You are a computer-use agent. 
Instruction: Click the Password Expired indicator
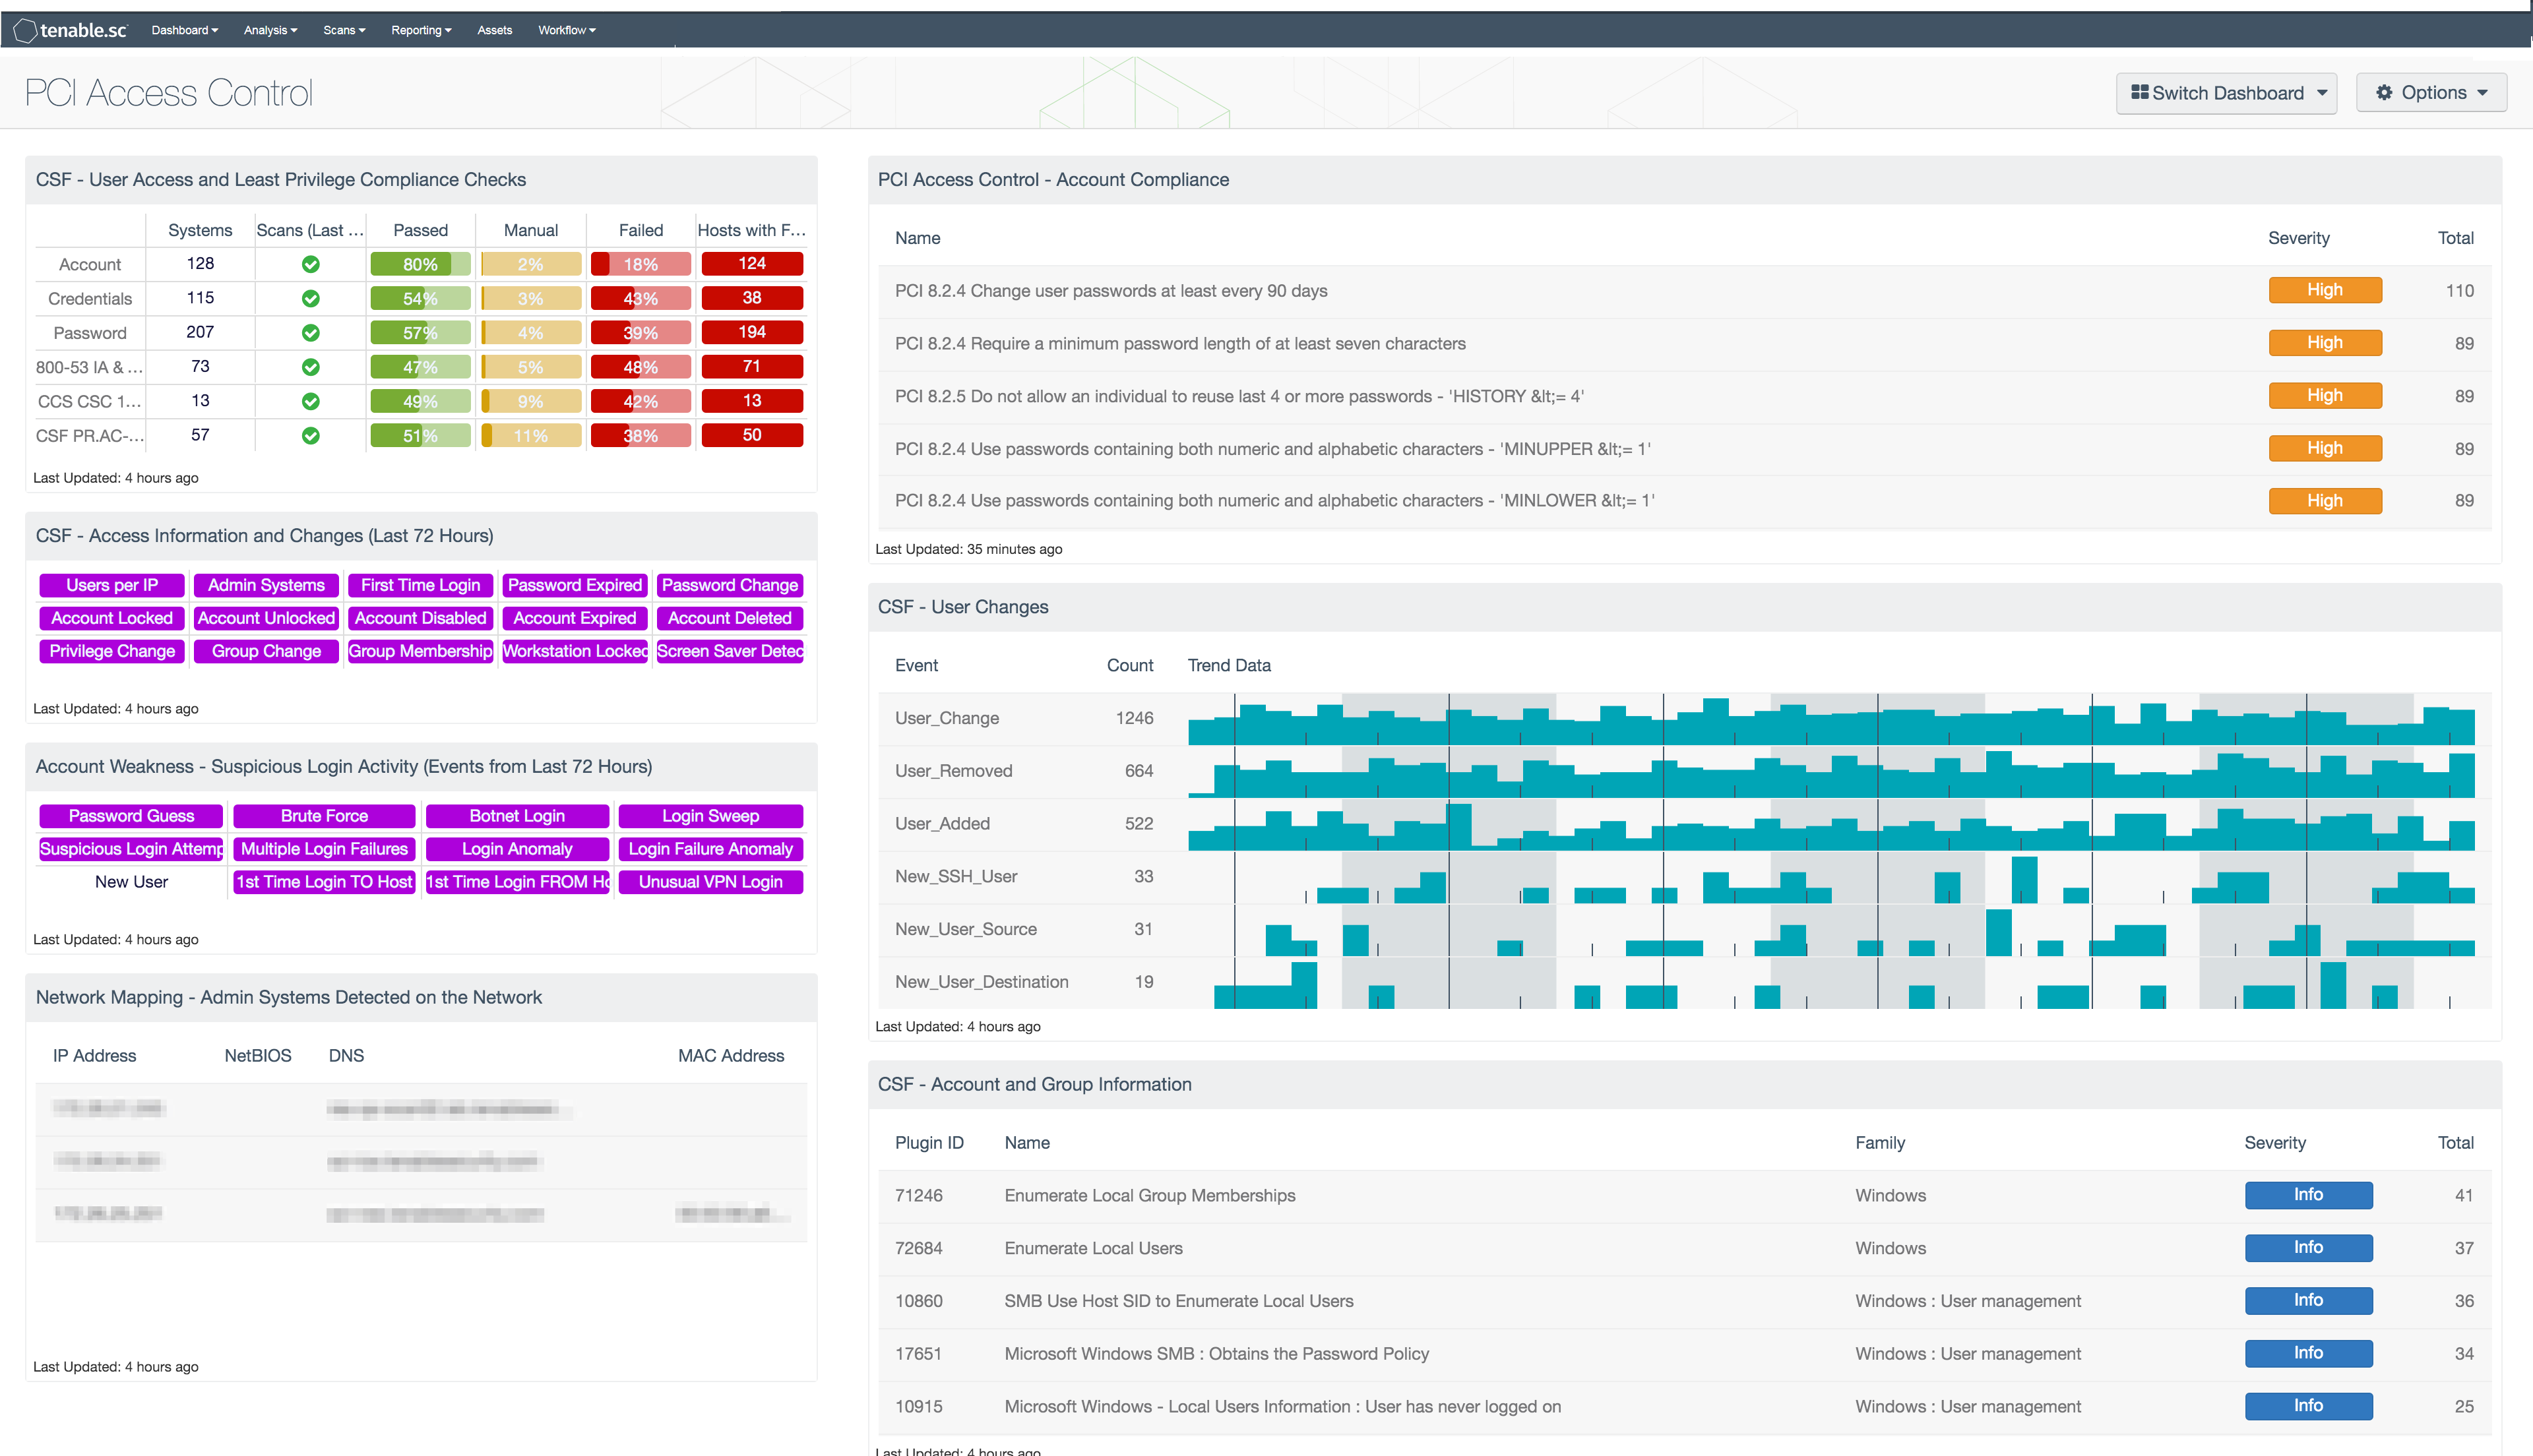pos(575,585)
